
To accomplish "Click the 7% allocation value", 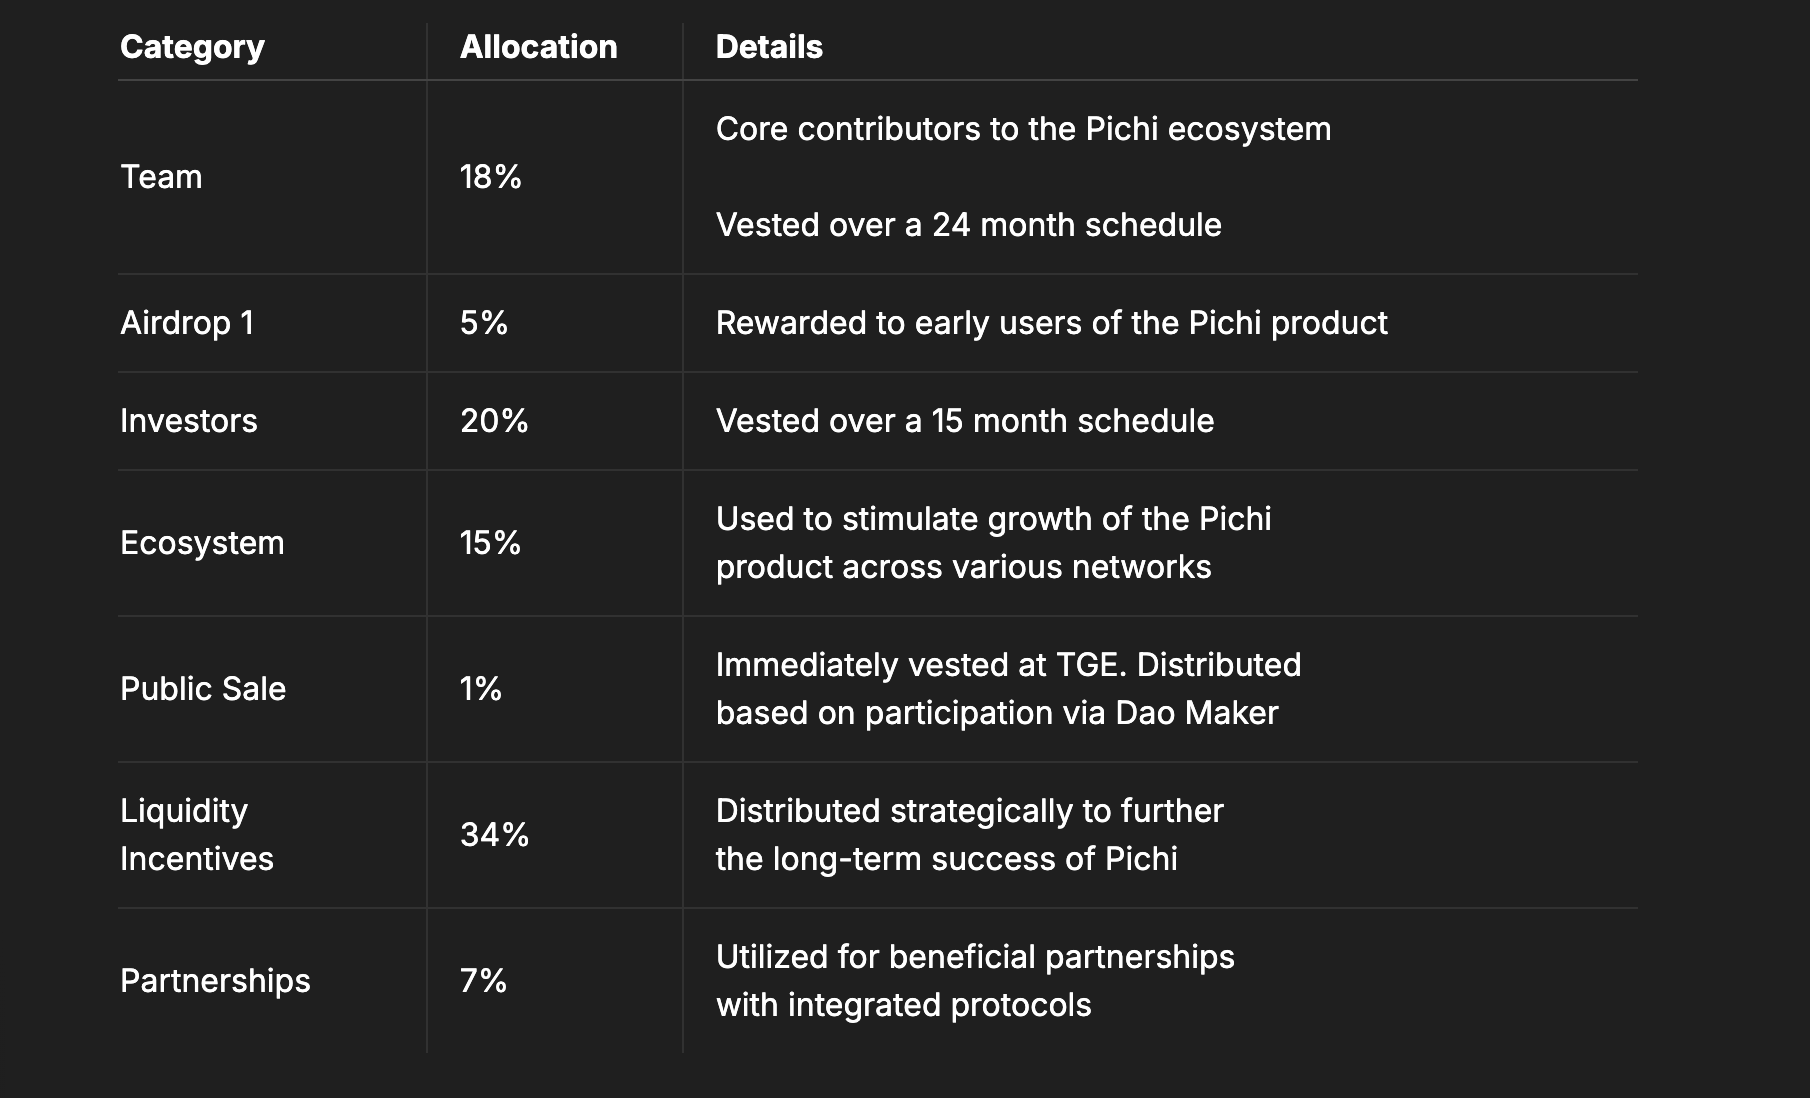I will pos(483,981).
